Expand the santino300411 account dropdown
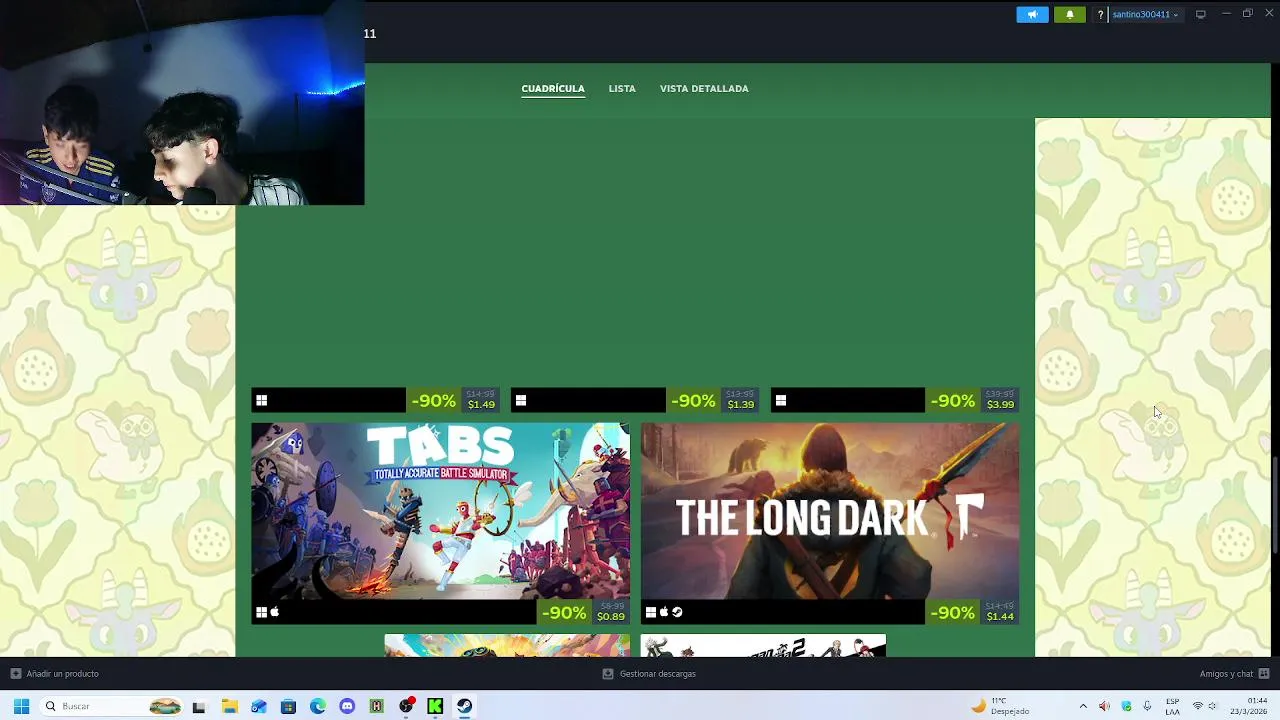Viewport: 1280px width, 720px height. click(x=1145, y=14)
